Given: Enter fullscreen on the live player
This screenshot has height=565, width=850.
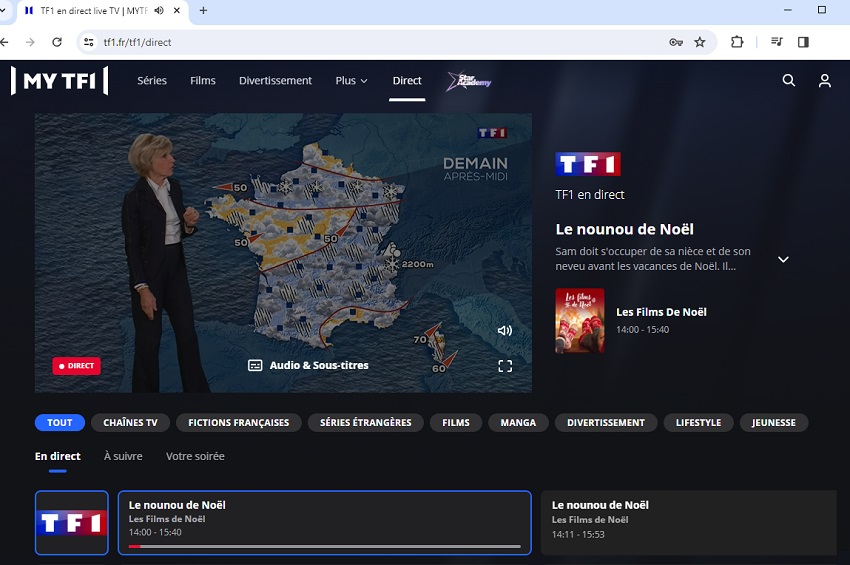Looking at the screenshot, I should (505, 366).
